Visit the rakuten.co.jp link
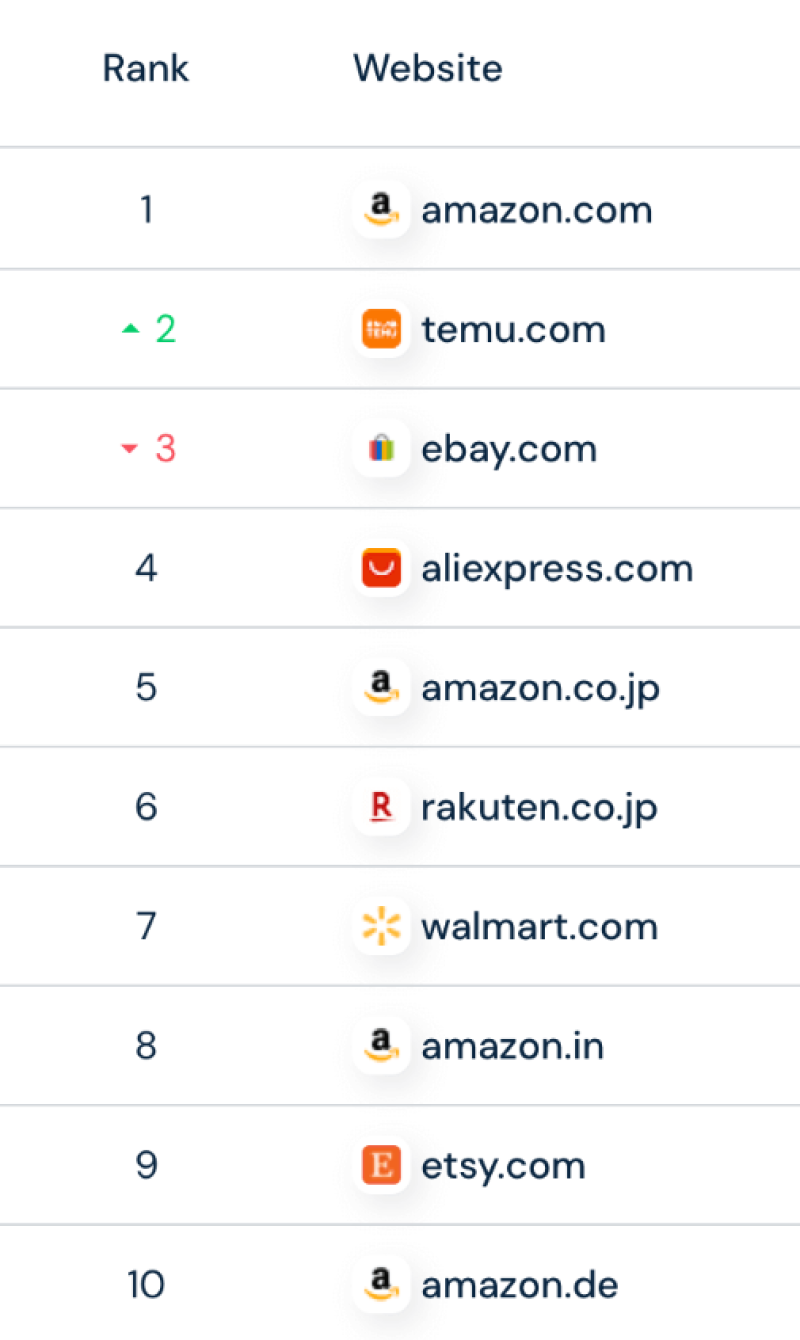Viewport: 800px width, 1340px height. click(539, 806)
